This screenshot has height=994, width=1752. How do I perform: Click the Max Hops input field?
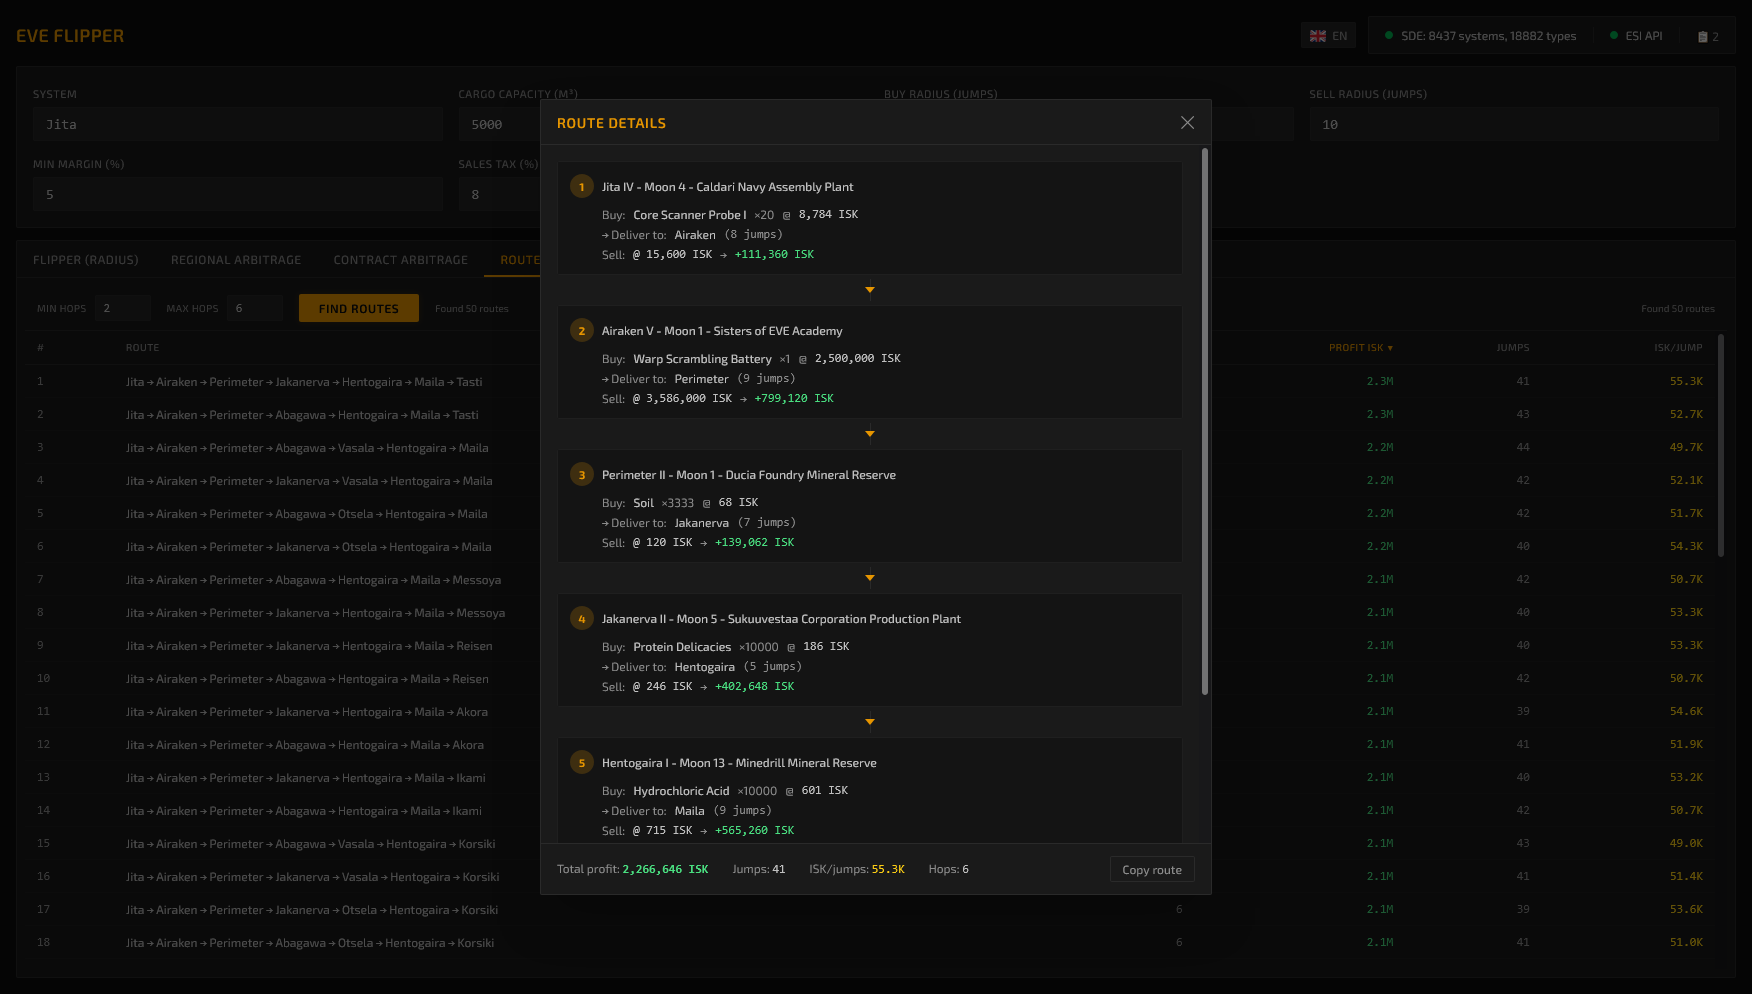tap(255, 308)
